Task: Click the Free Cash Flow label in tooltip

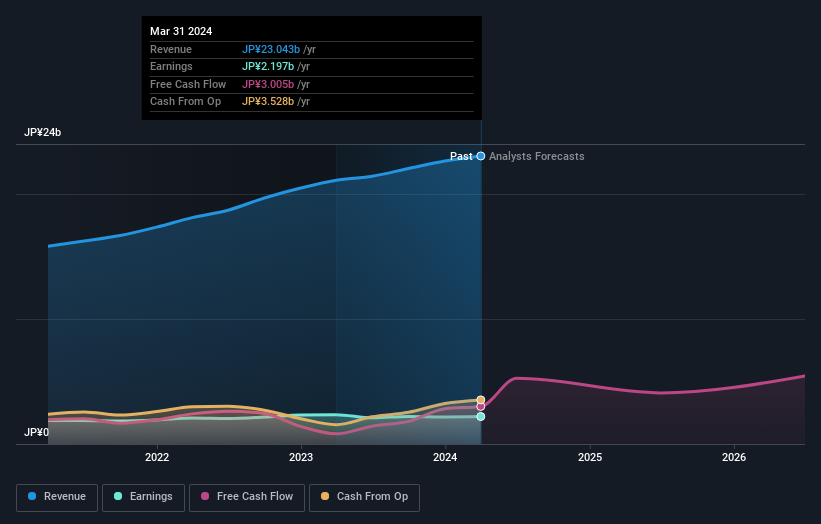Action: (x=188, y=84)
